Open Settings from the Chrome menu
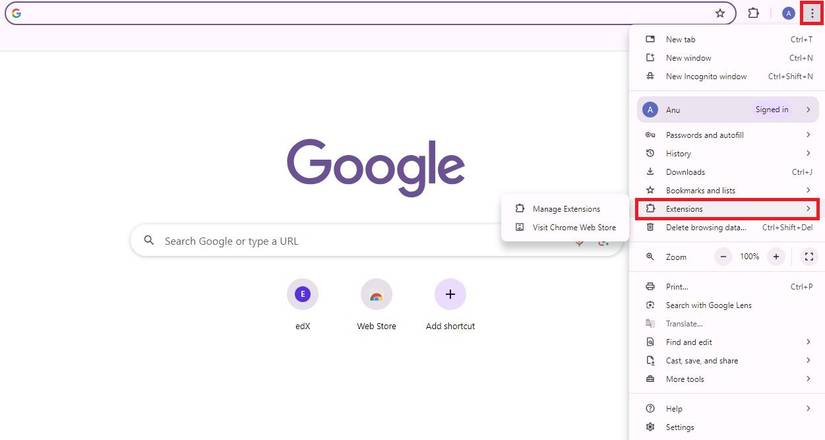Image resolution: width=825 pixels, height=440 pixels. 680,427
